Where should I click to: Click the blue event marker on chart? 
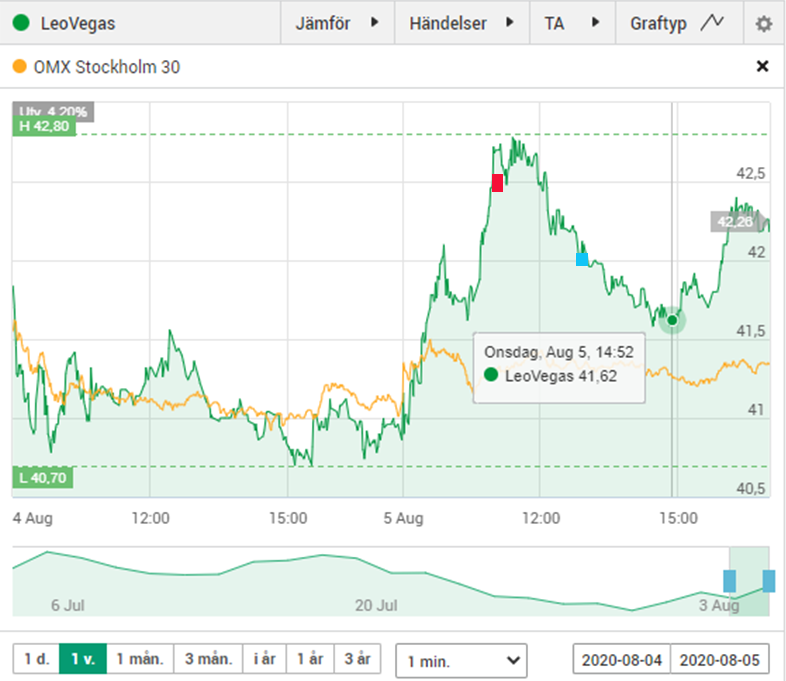click(x=582, y=259)
